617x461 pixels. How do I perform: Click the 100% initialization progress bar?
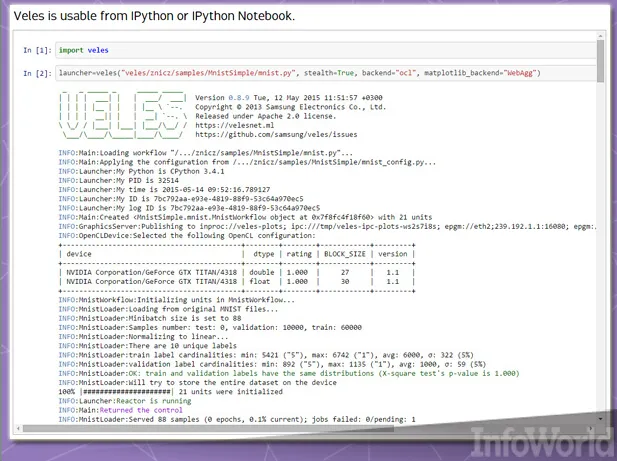point(126,392)
